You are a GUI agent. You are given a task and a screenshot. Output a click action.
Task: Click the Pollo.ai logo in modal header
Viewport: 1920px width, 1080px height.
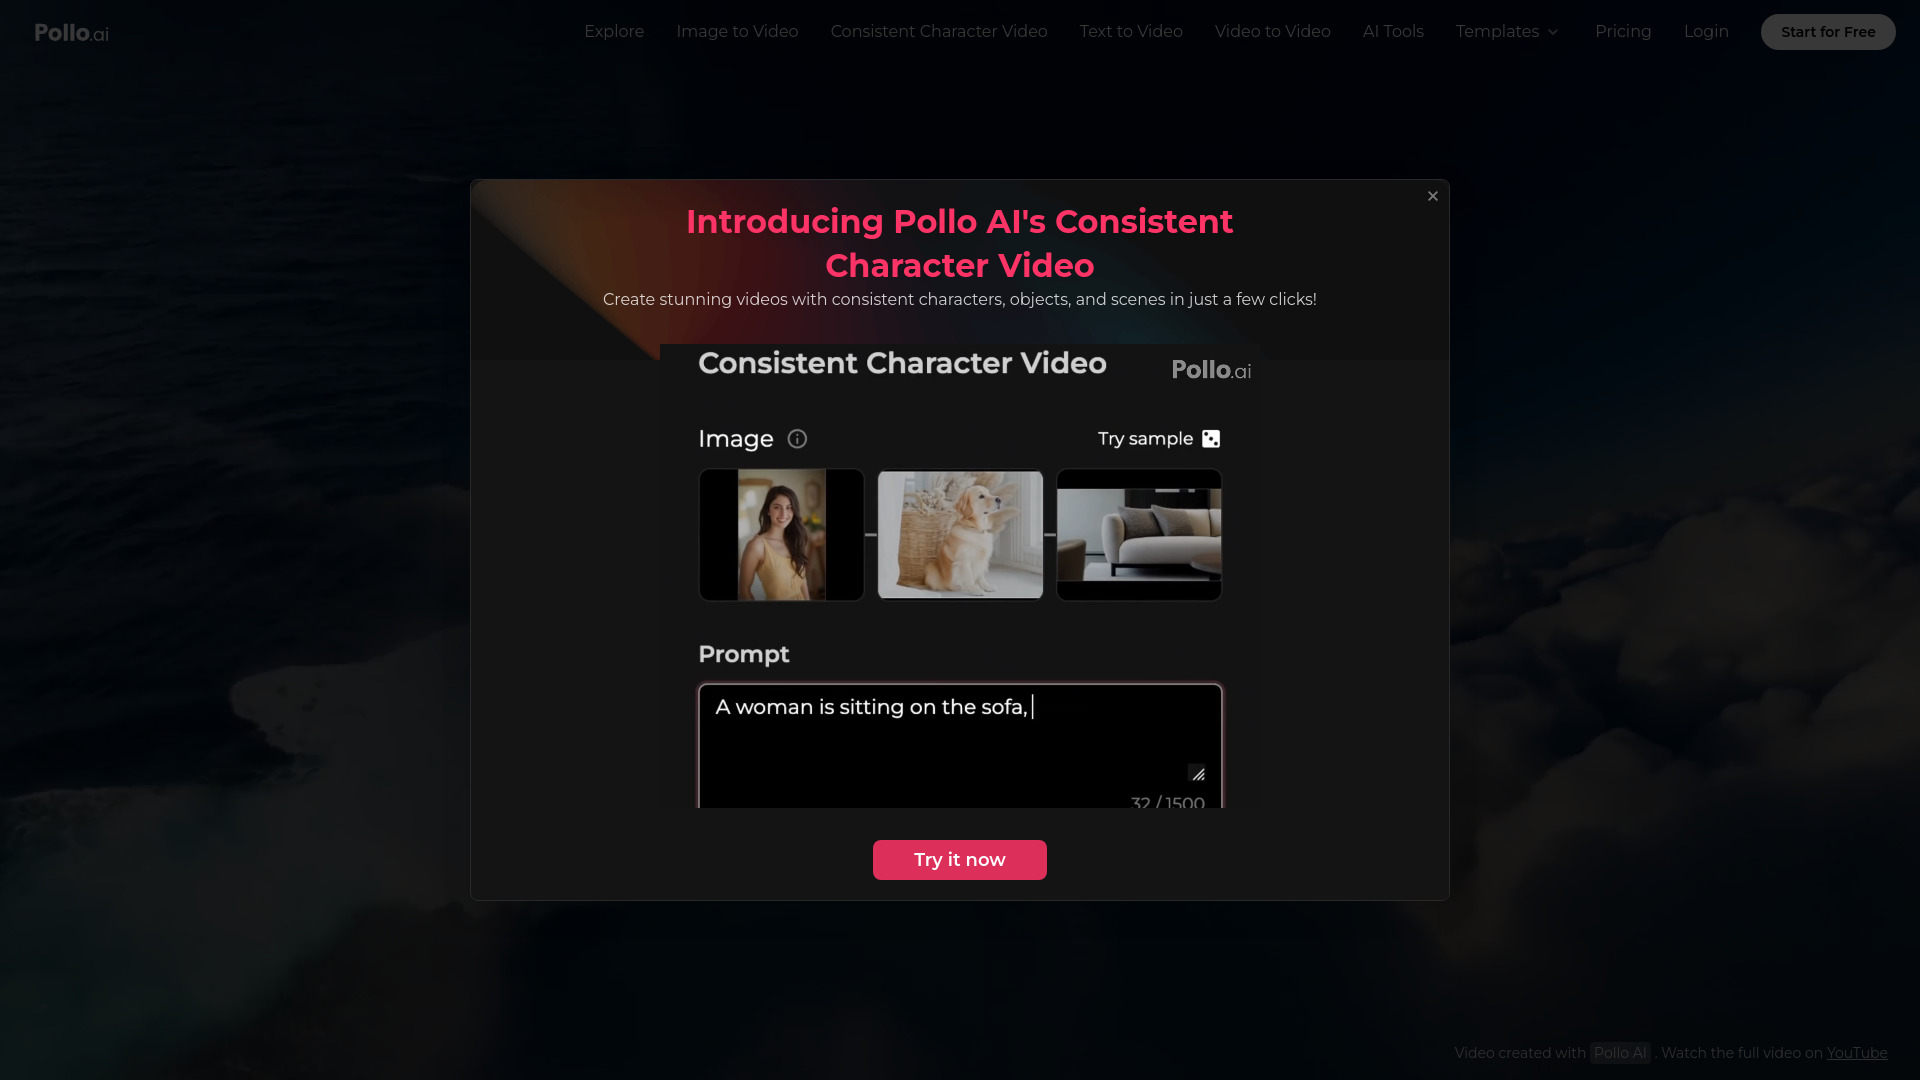click(x=1209, y=368)
